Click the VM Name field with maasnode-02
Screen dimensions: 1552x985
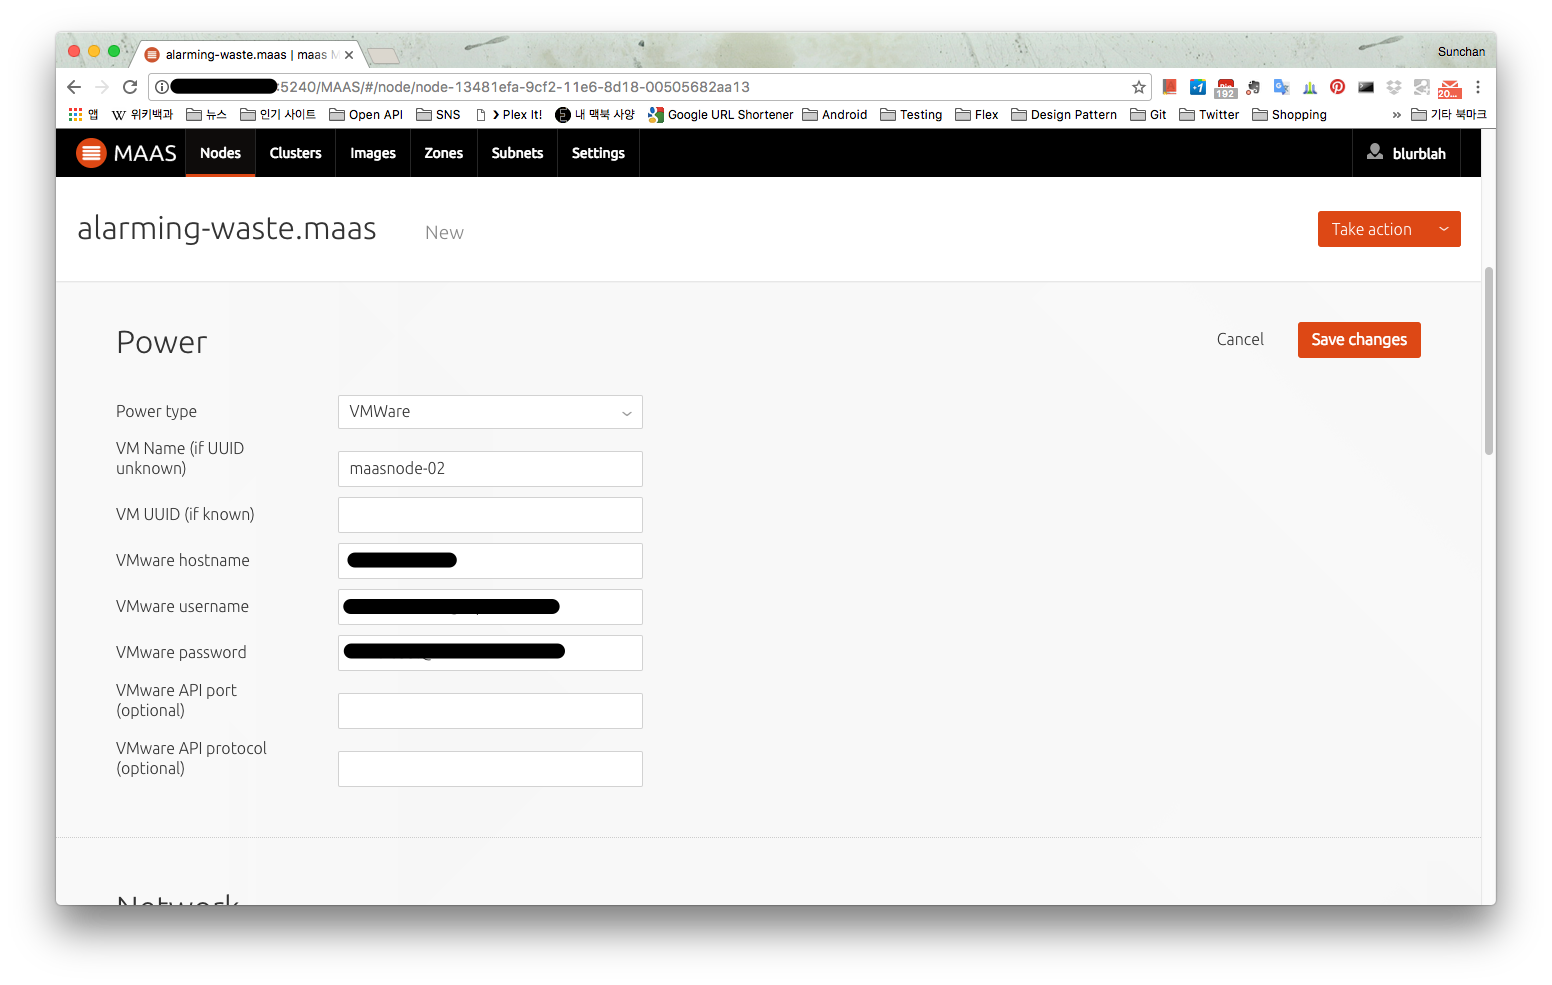pos(490,469)
